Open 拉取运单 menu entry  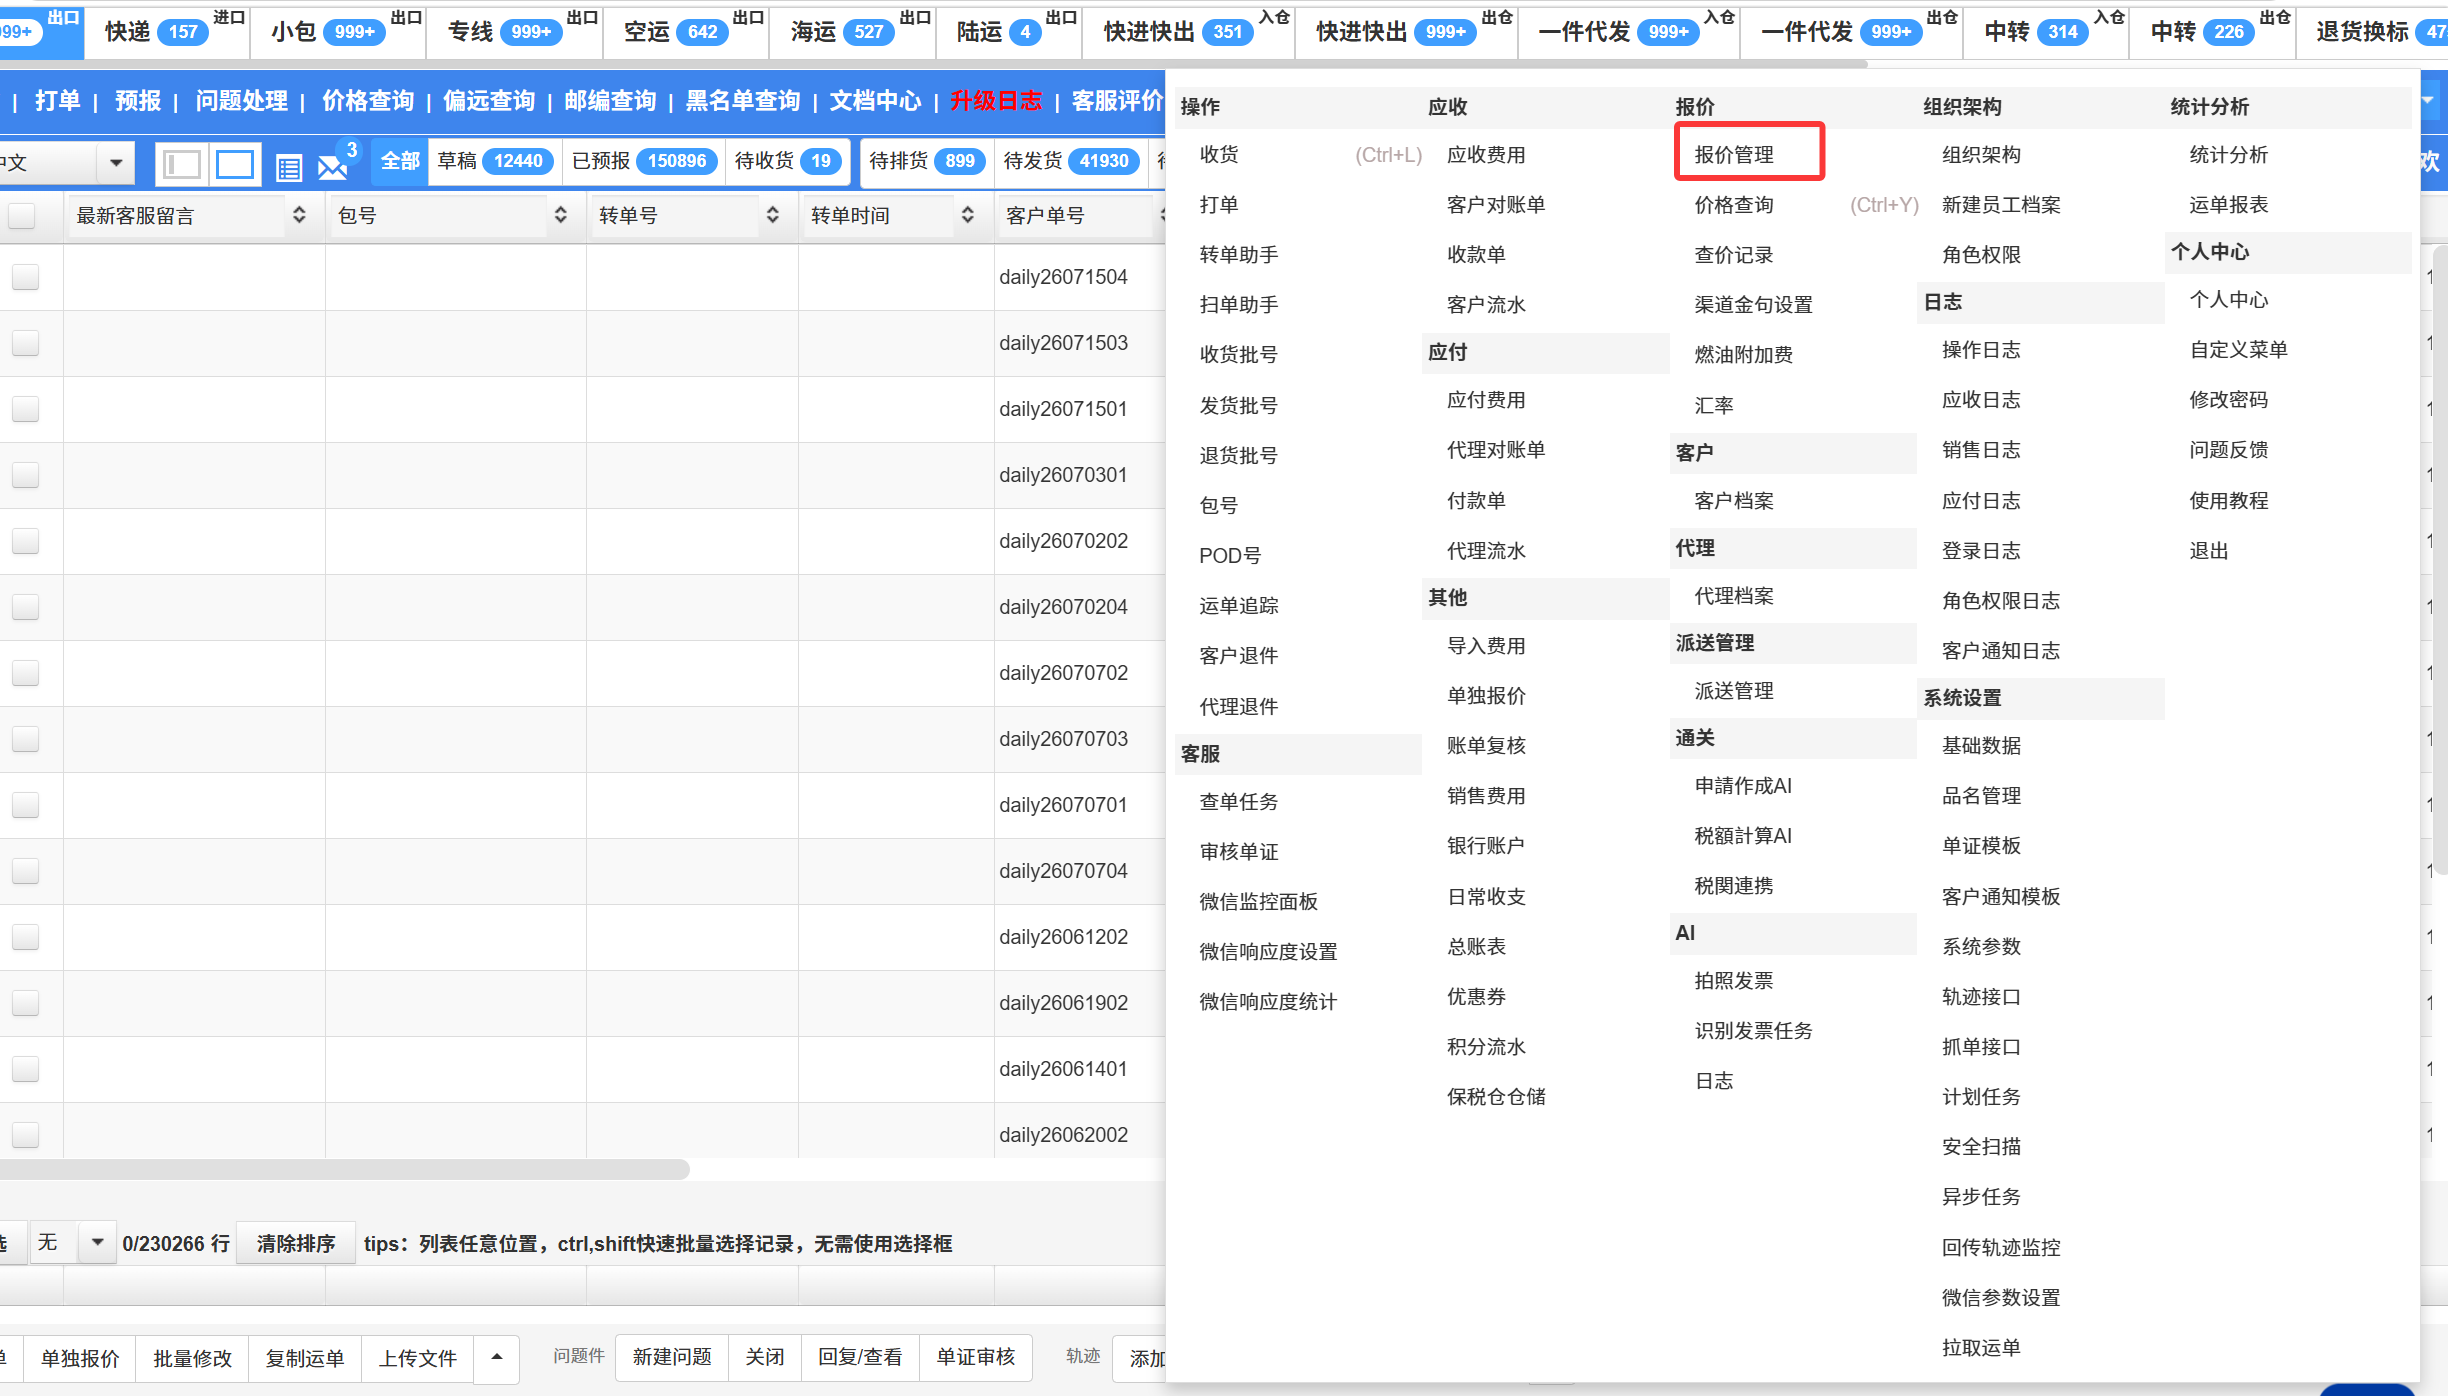pos(1981,1348)
